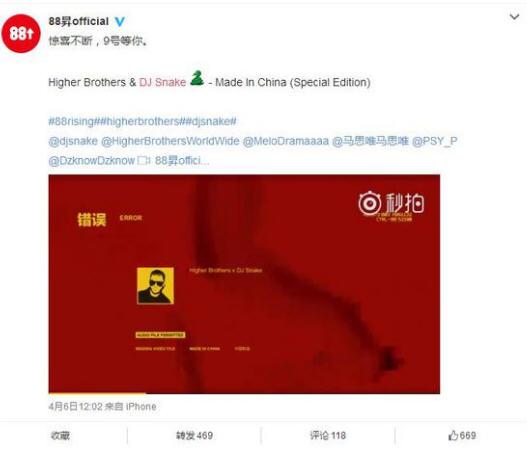Visit the @MeloDramaaaa mention
Image resolution: width=527 pixels, height=453 pixels.
point(286,141)
